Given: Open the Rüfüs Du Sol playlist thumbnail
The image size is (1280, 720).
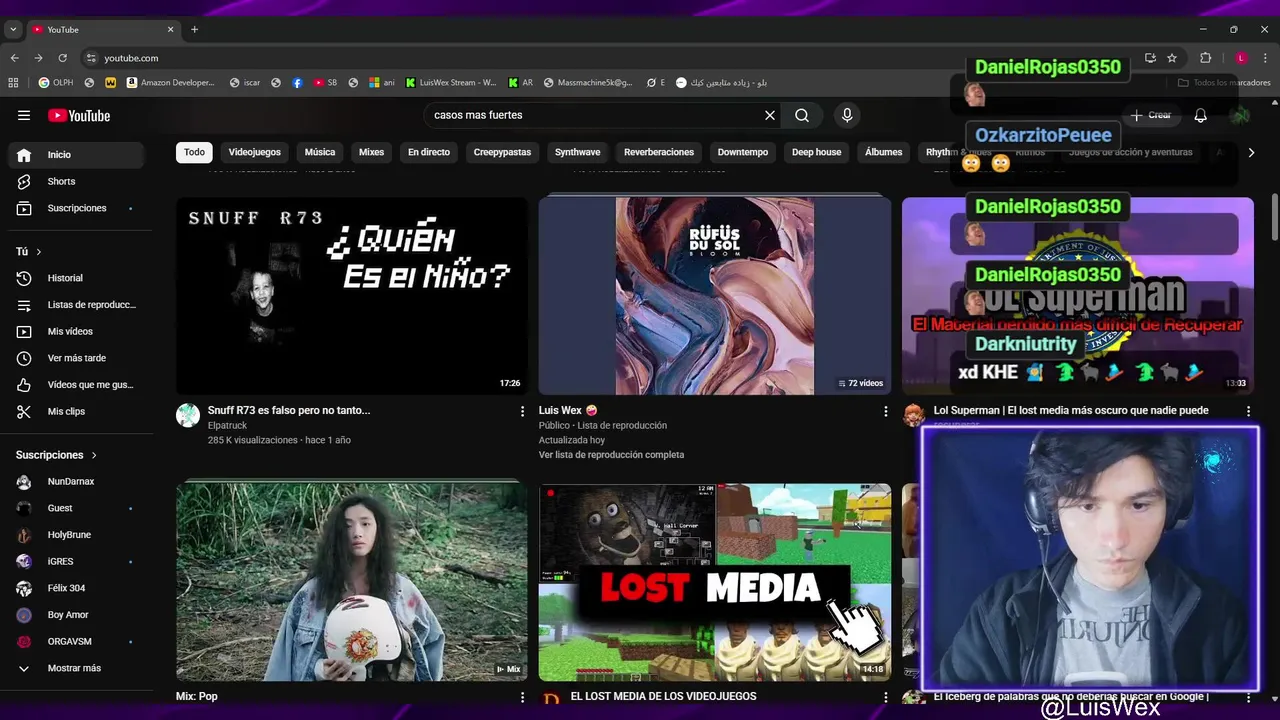Looking at the screenshot, I should coord(715,296).
